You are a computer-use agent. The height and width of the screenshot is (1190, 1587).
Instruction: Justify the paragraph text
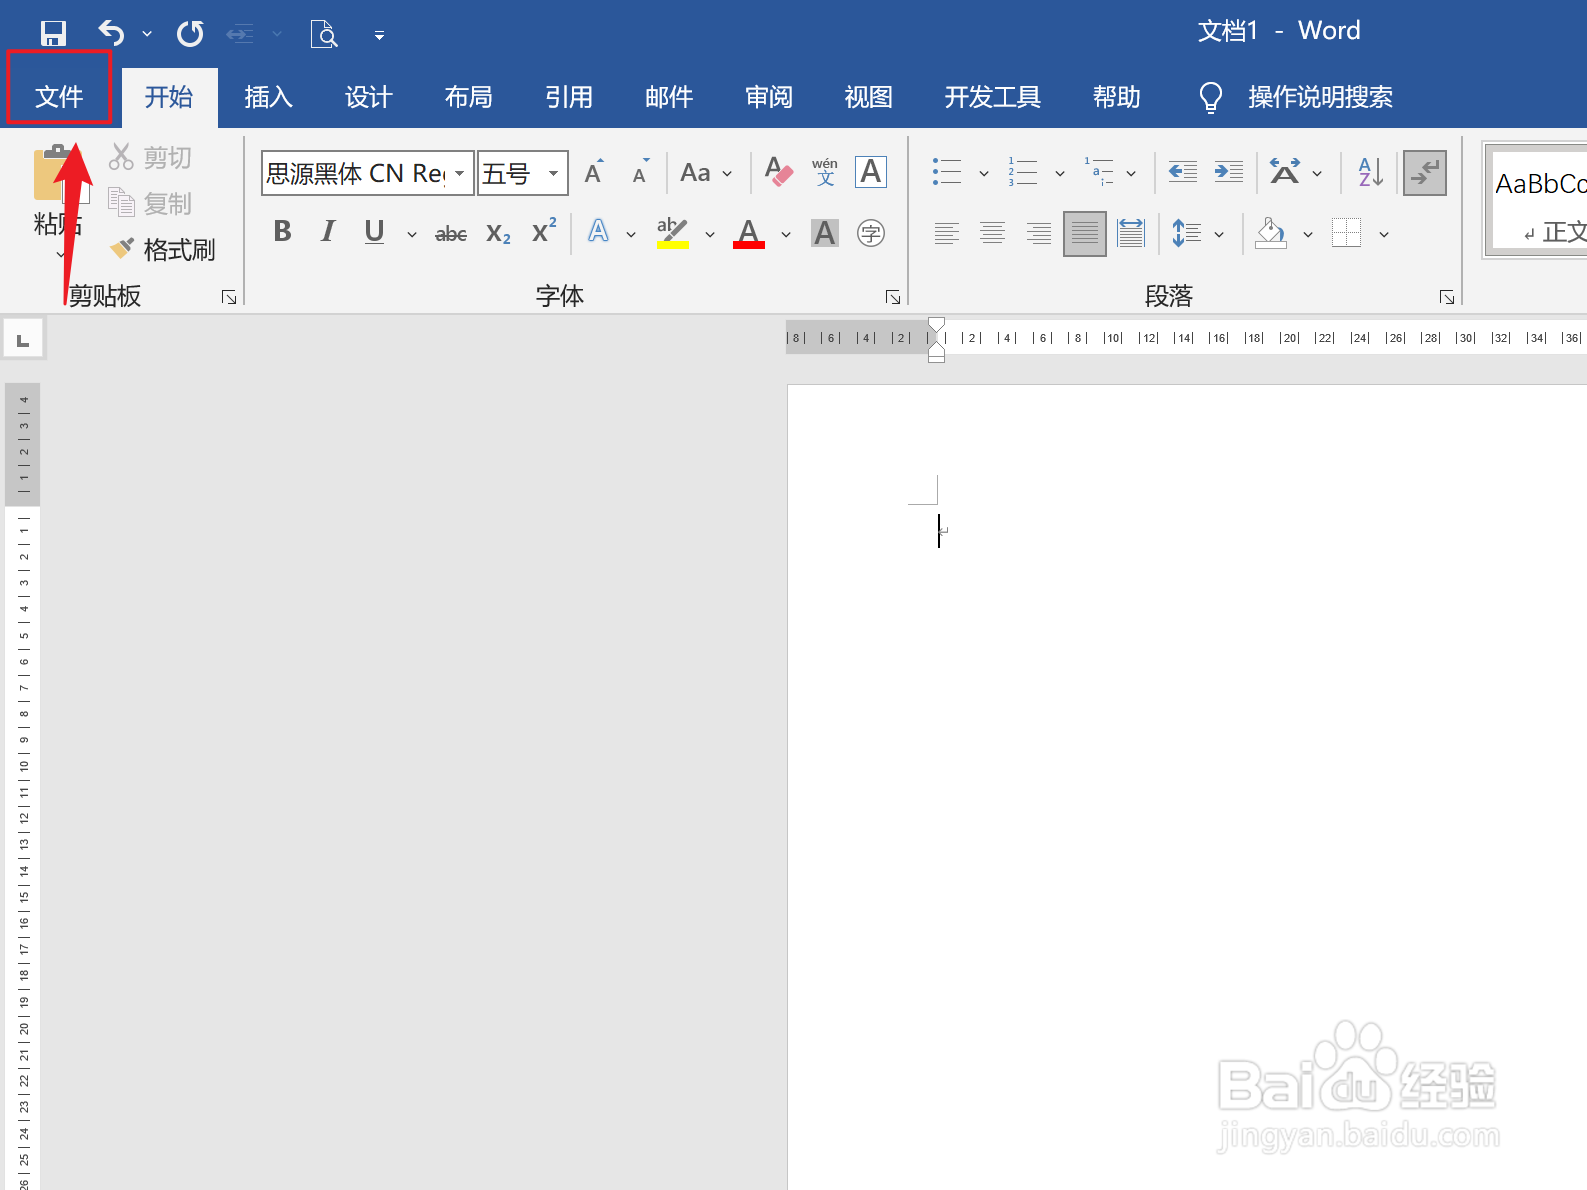[1085, 234]
